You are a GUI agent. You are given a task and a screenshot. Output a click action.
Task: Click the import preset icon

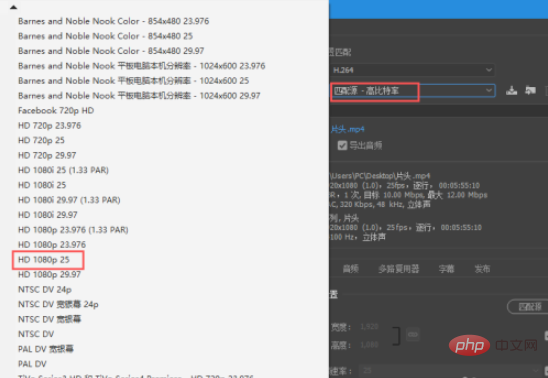(x=531, y=91)
